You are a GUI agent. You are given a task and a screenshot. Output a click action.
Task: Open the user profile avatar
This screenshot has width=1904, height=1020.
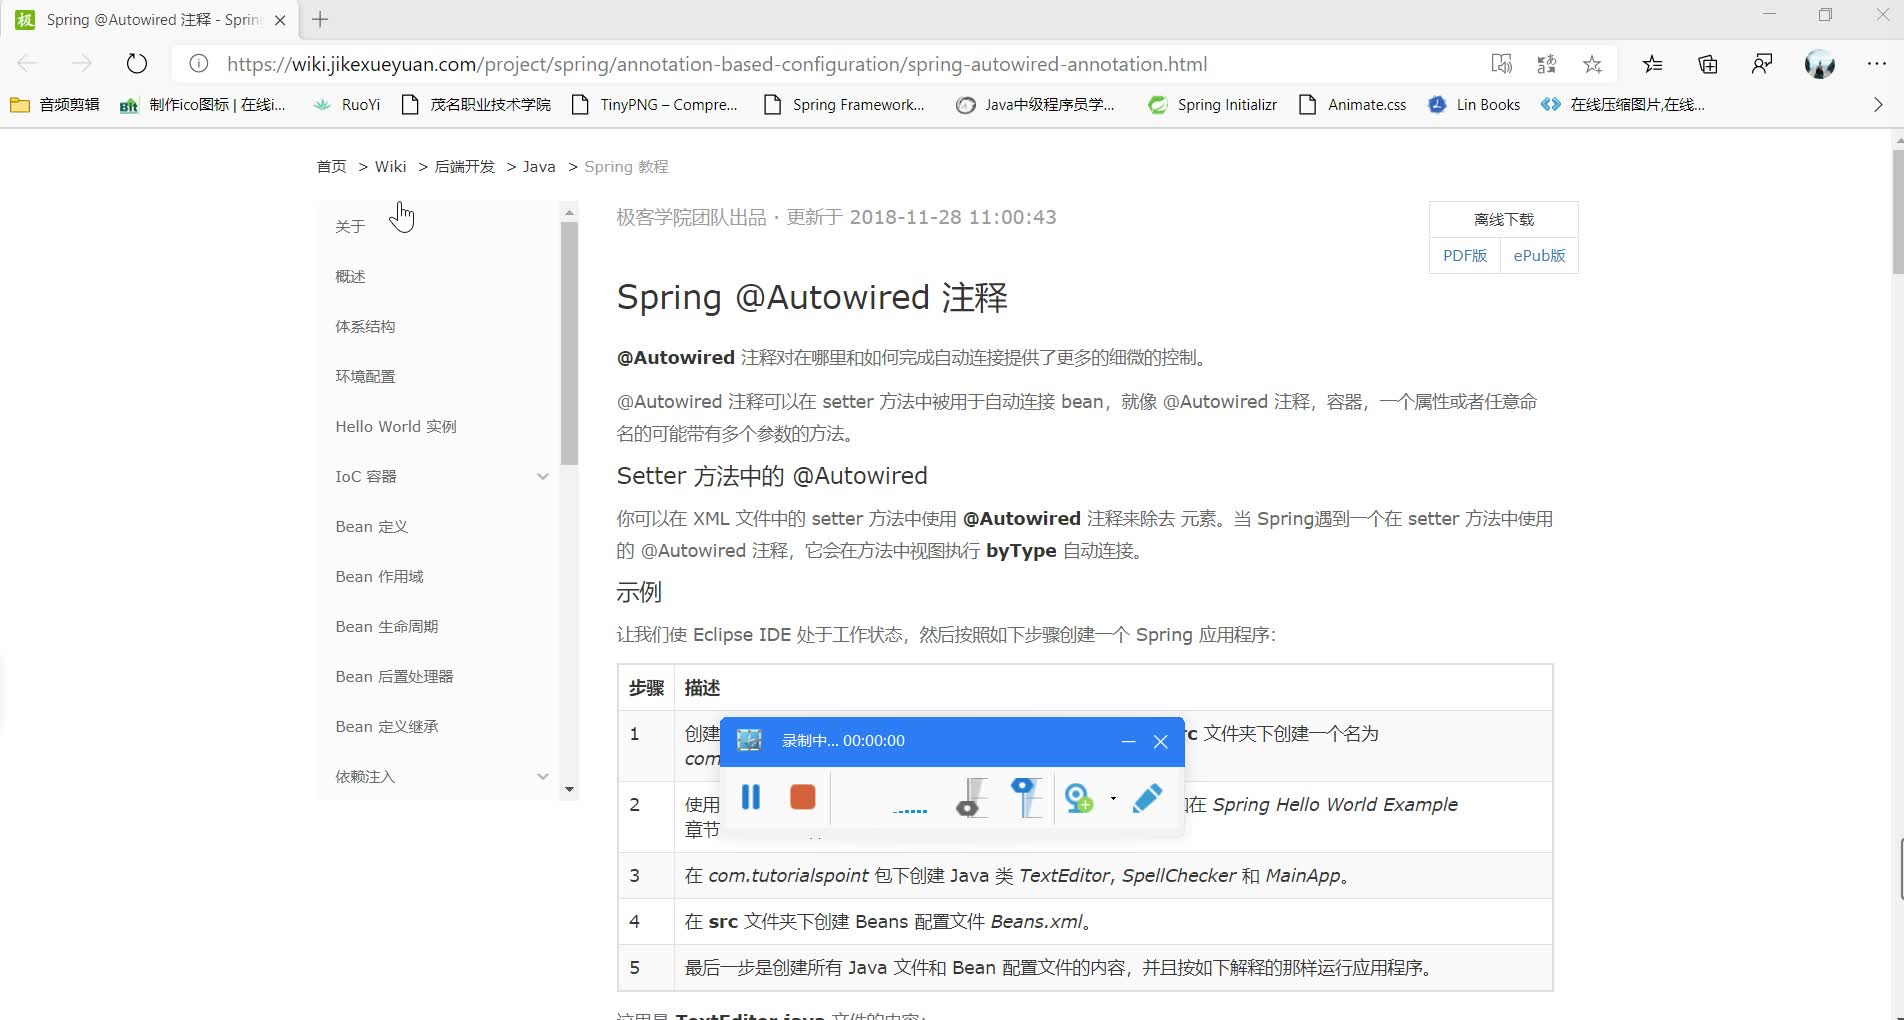1820,64
